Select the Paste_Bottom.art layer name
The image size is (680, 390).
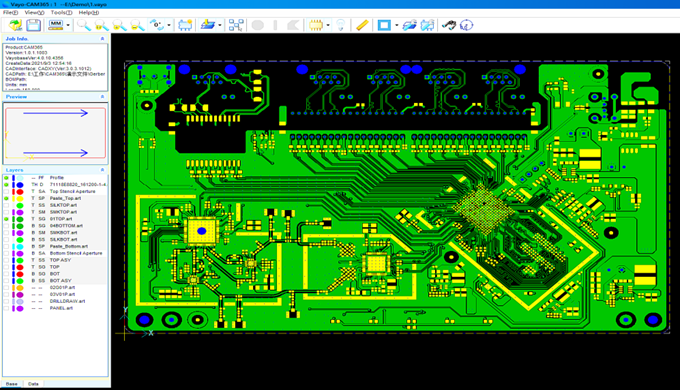[x=69, y=246]
